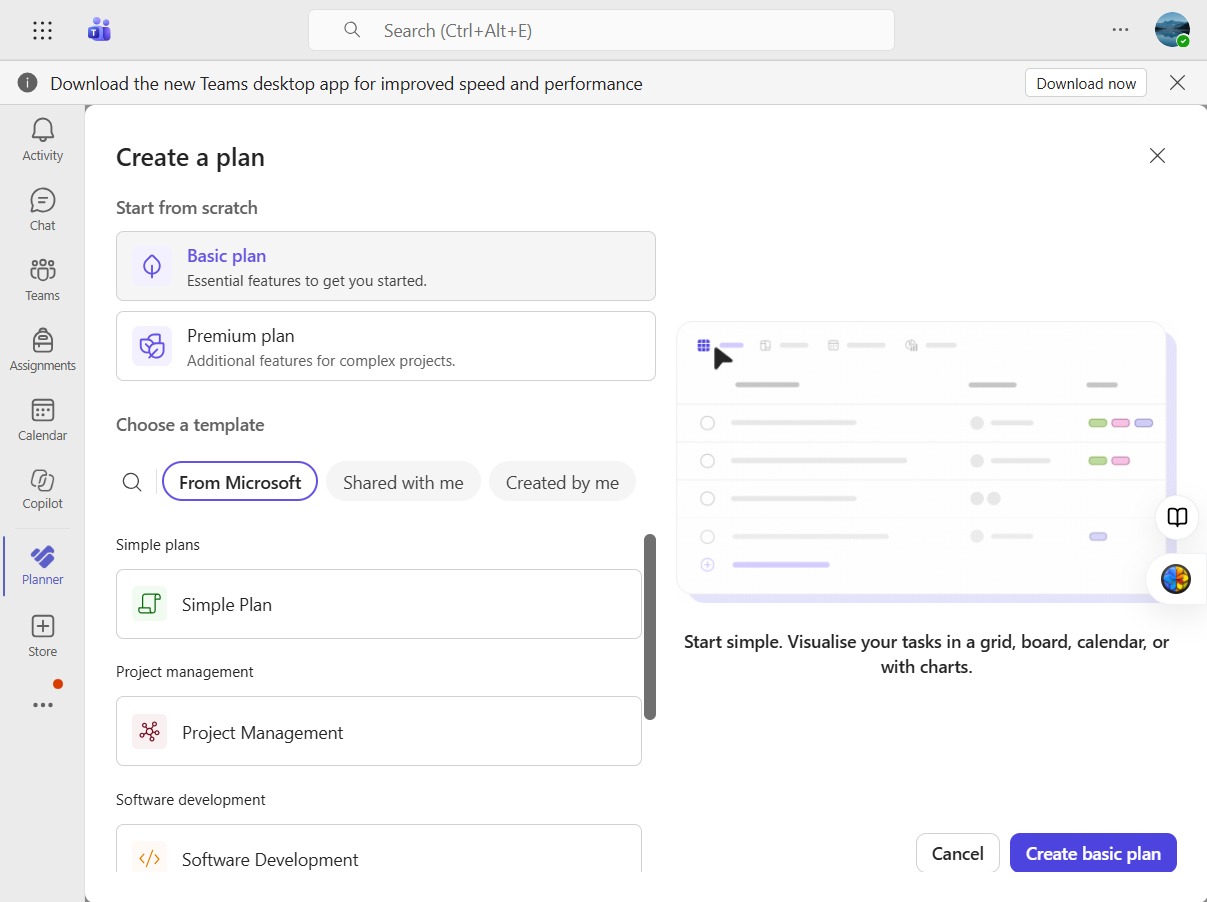Dismiss the download banner

point(1177,83)
